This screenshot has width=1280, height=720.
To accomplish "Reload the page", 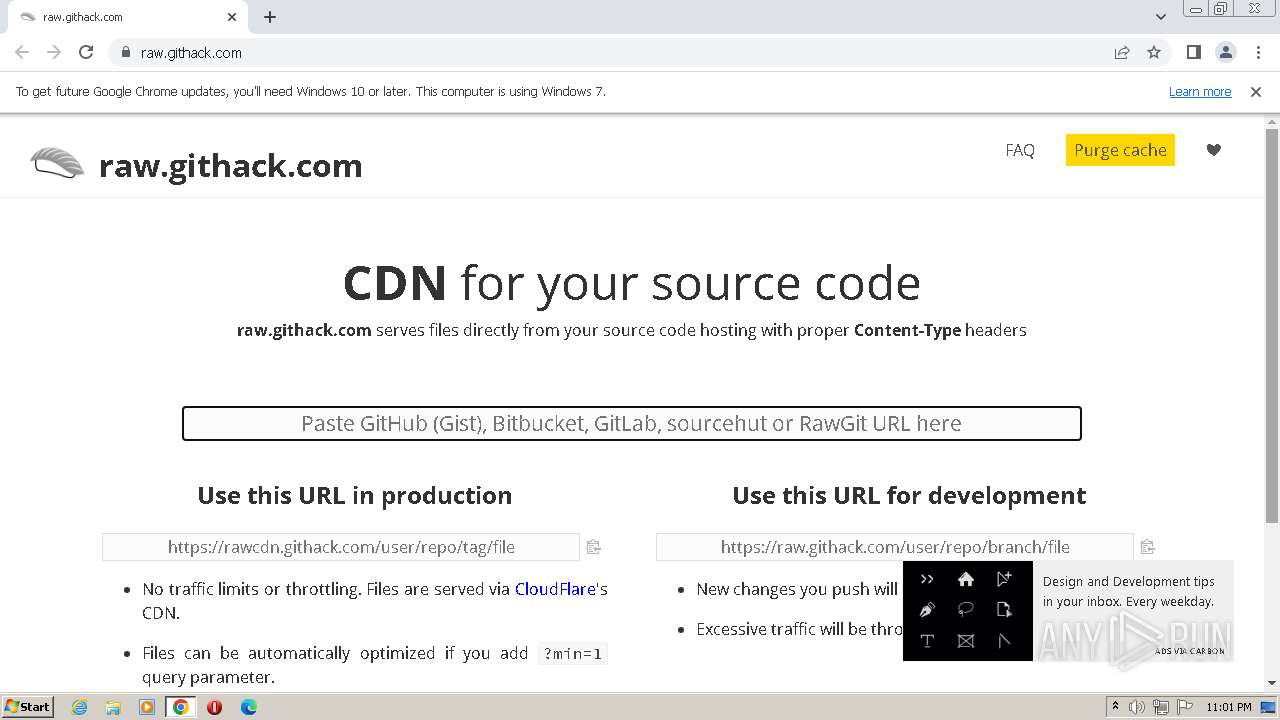I will [x=86, y=52].
